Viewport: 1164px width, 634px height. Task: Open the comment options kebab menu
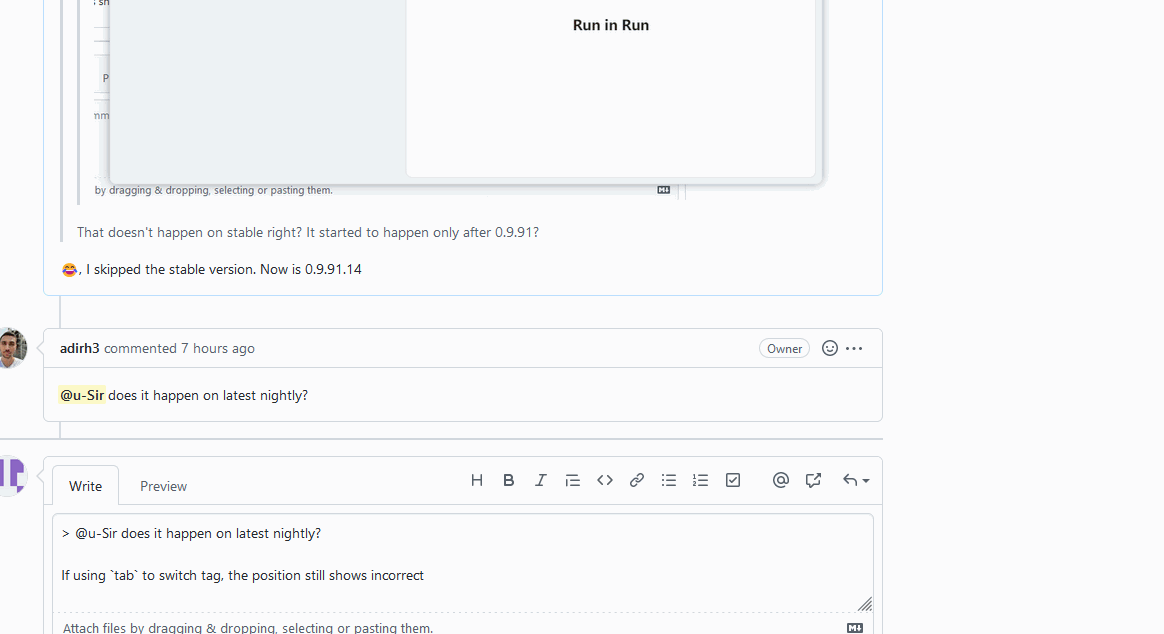click(854, 348)
